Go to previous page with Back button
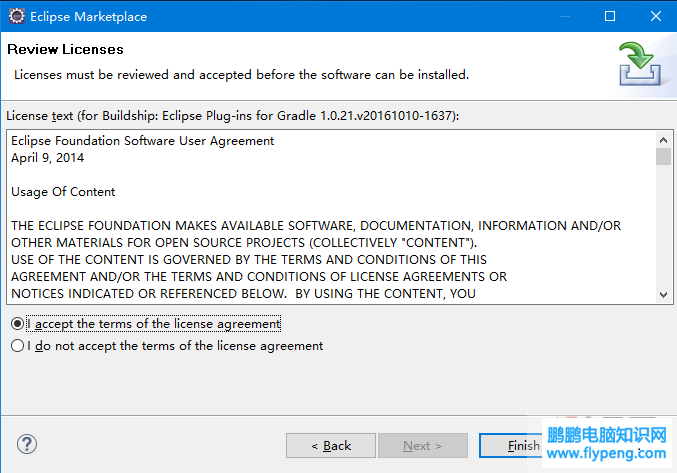 [x=331, y=445]
